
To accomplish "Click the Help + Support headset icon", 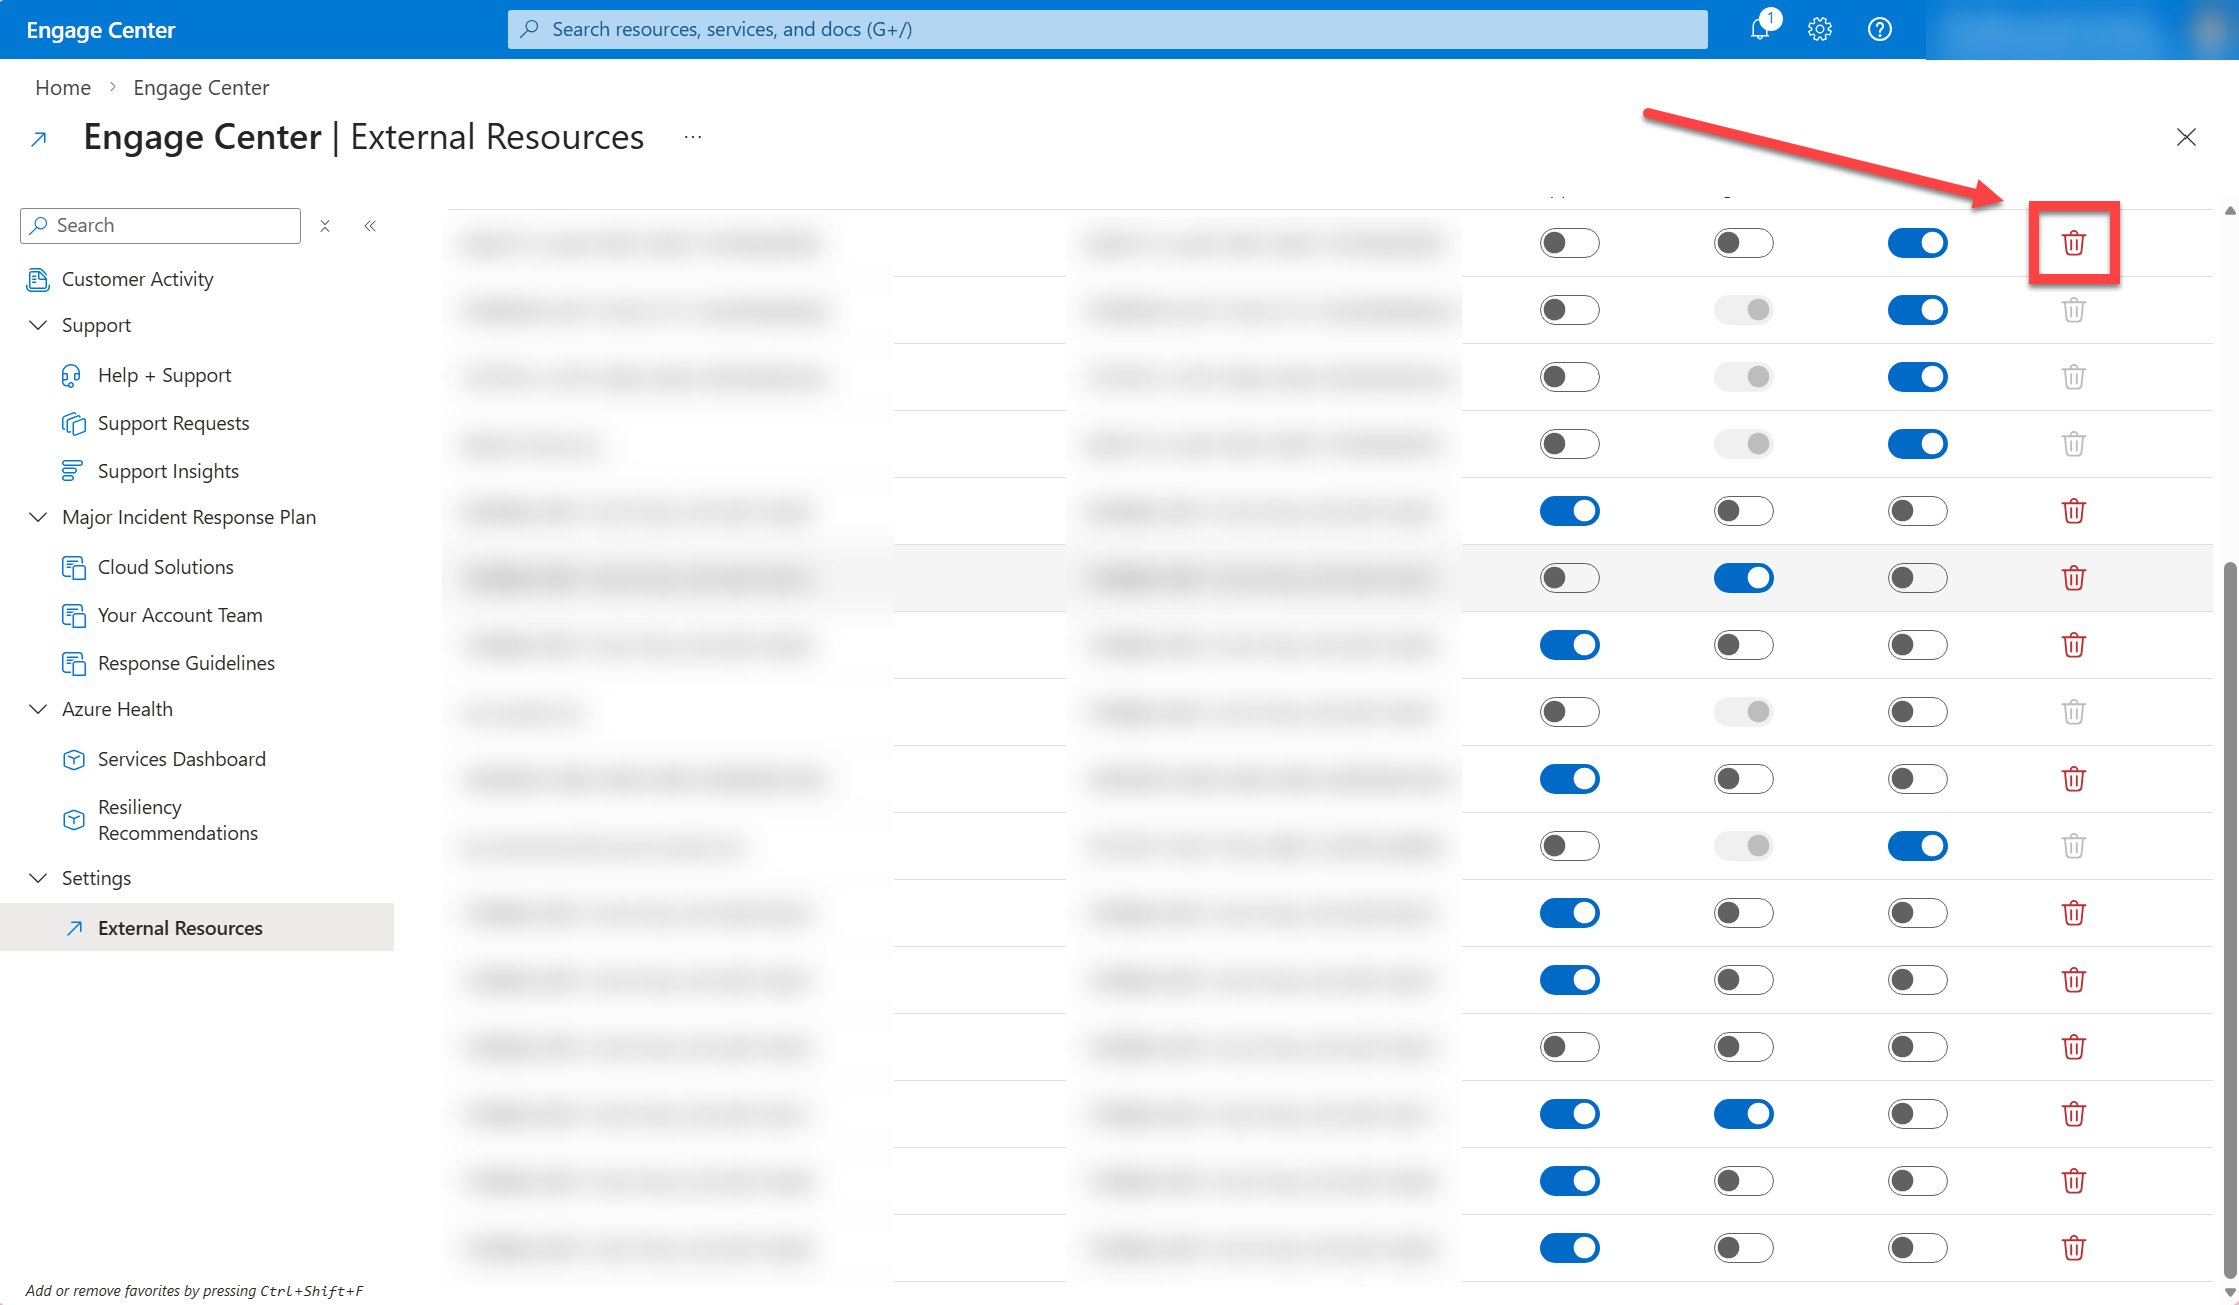I will 72,375.
